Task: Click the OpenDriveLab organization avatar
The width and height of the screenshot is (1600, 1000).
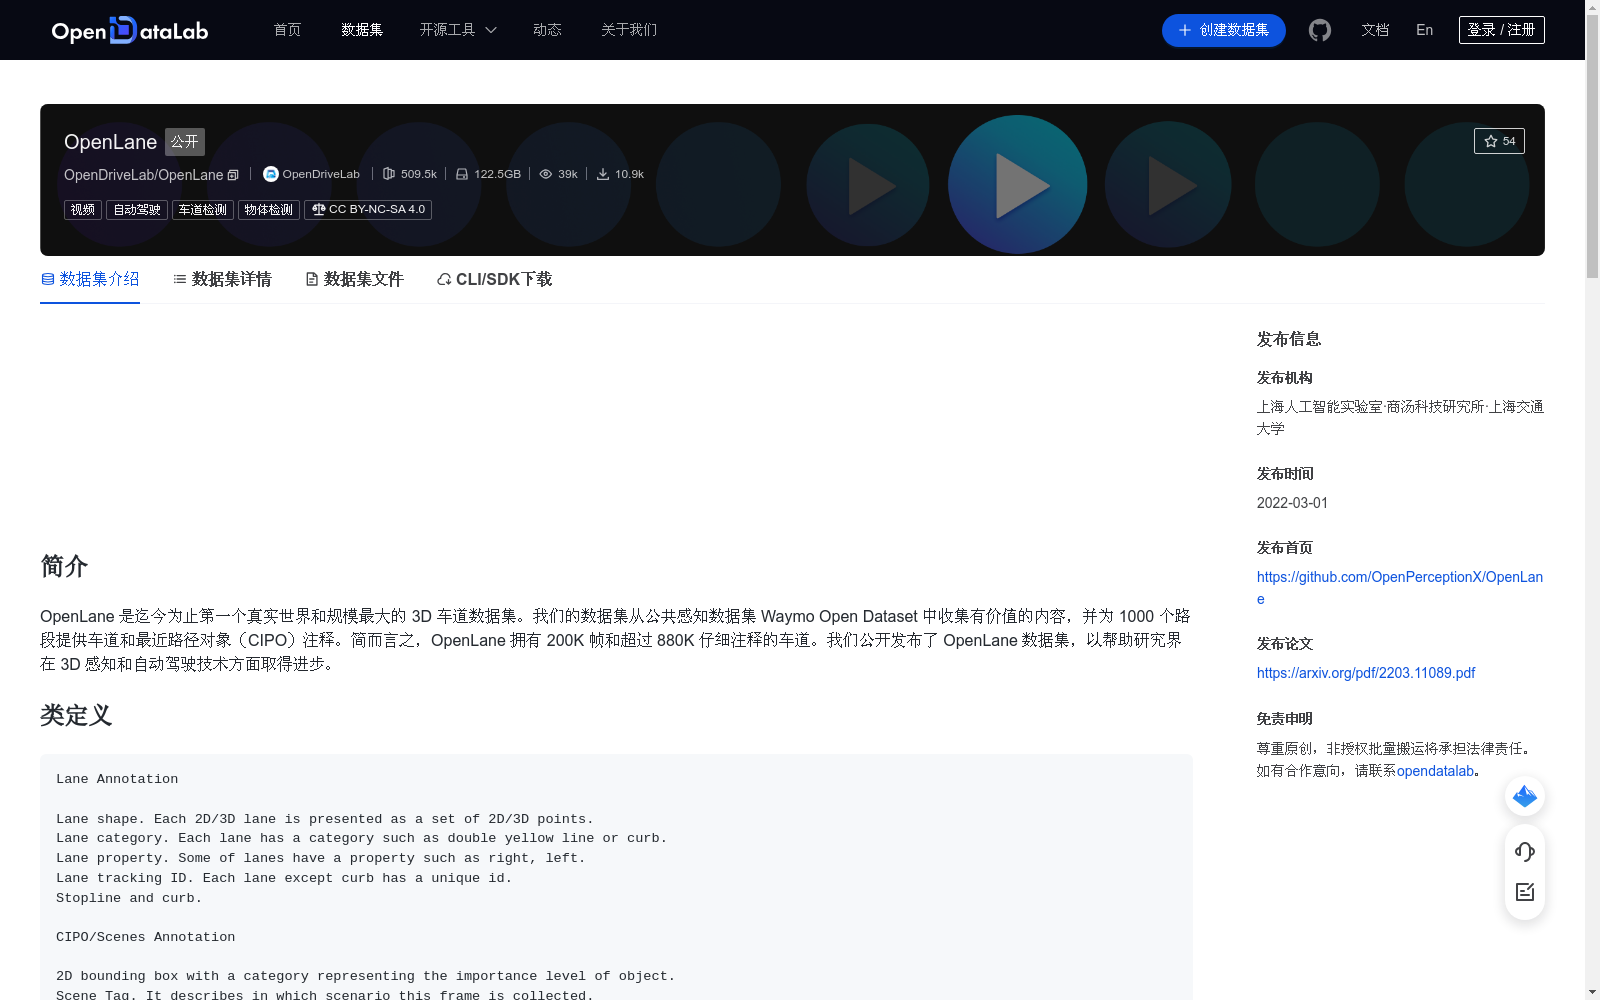Action: [x=270, y=174]
